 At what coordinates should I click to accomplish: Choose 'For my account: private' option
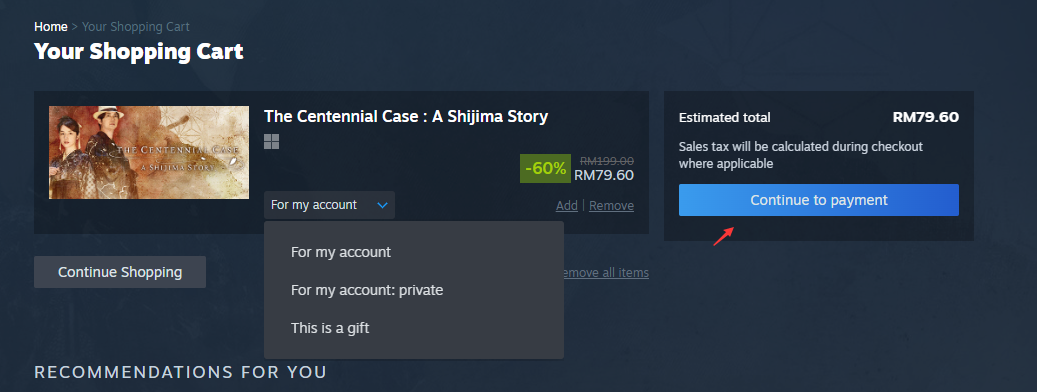(367, 290)
